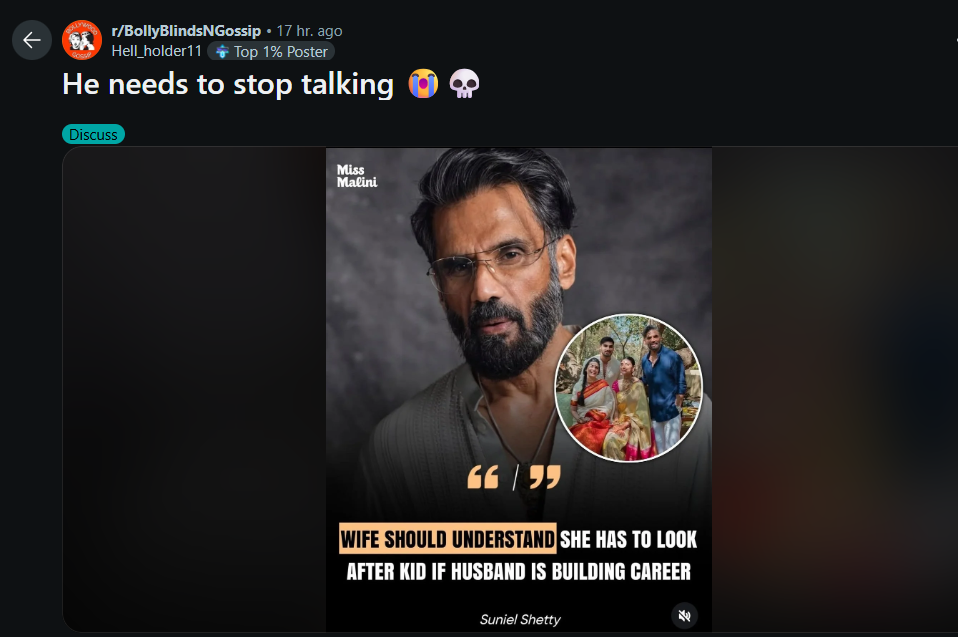Click the blurred area left of the image

click(x=195, y=390)
